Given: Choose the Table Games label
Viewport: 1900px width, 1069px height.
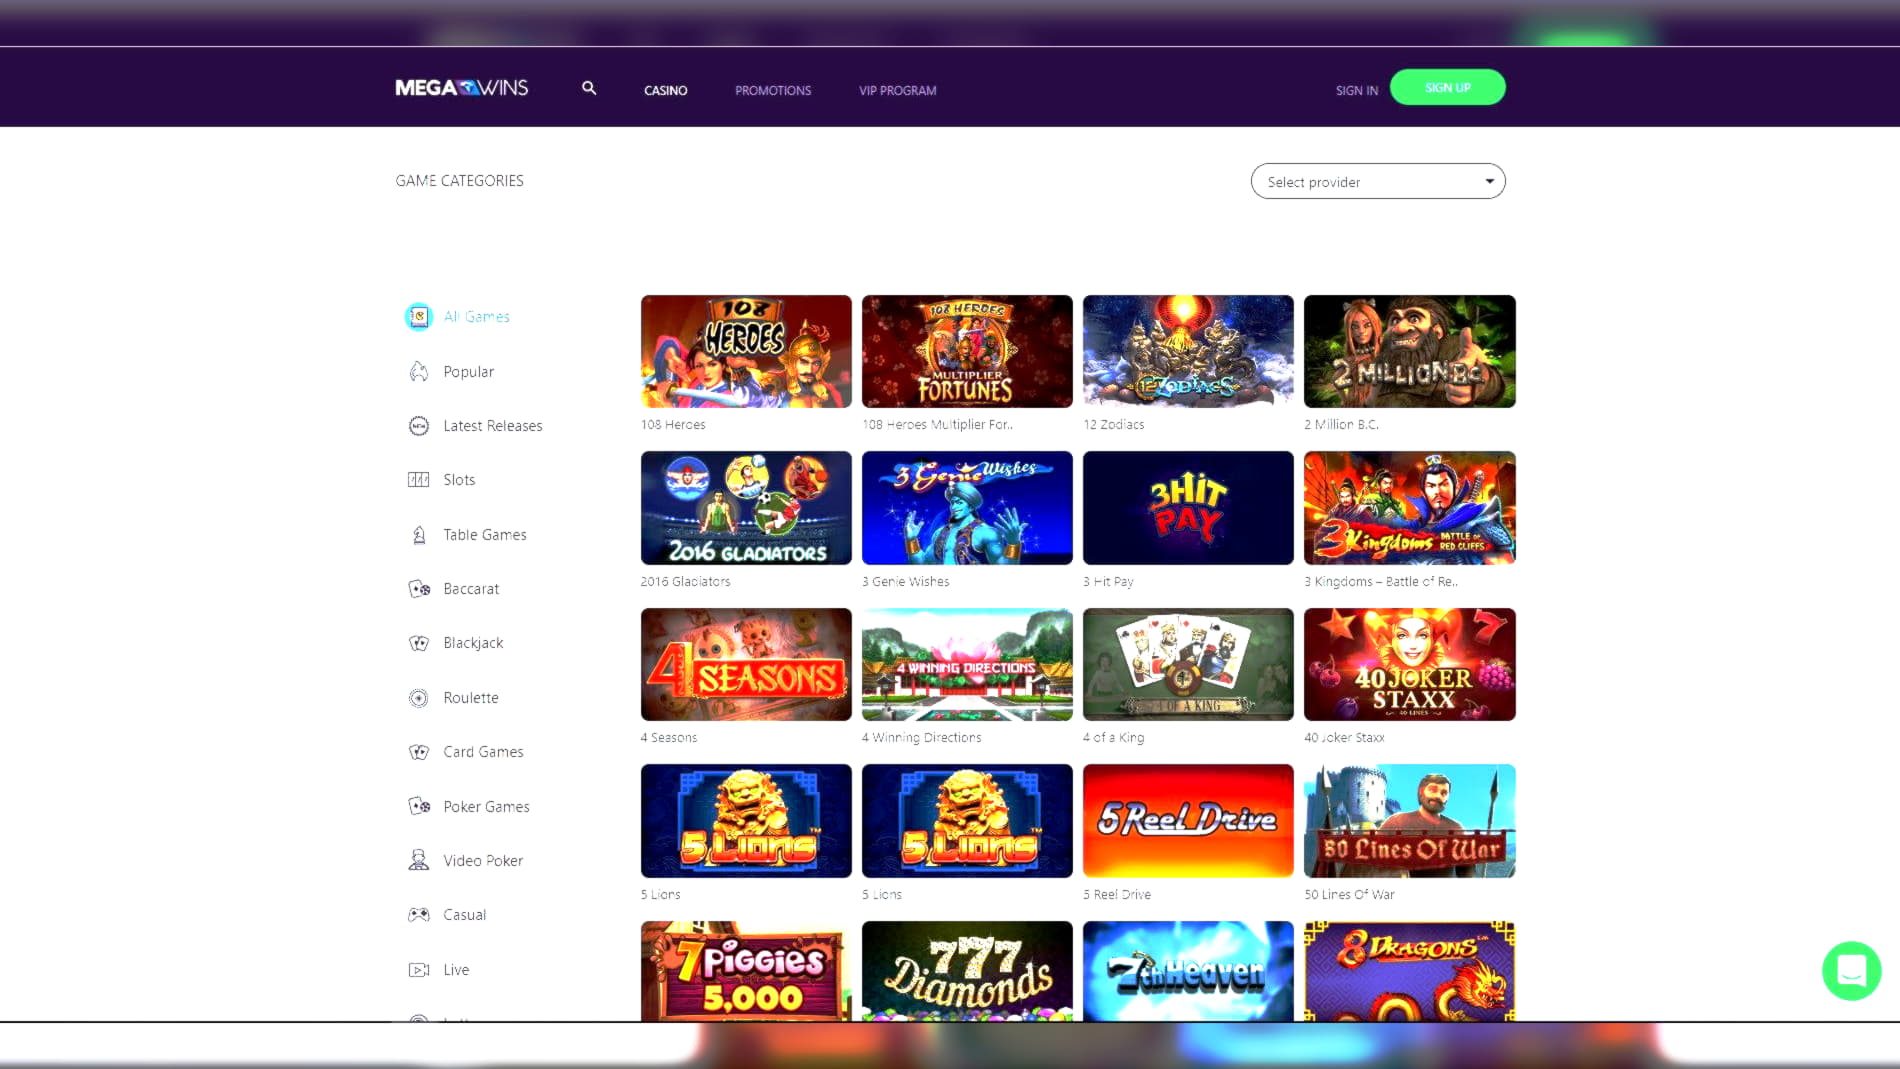Looking at the screenshot, I should 484,535.
